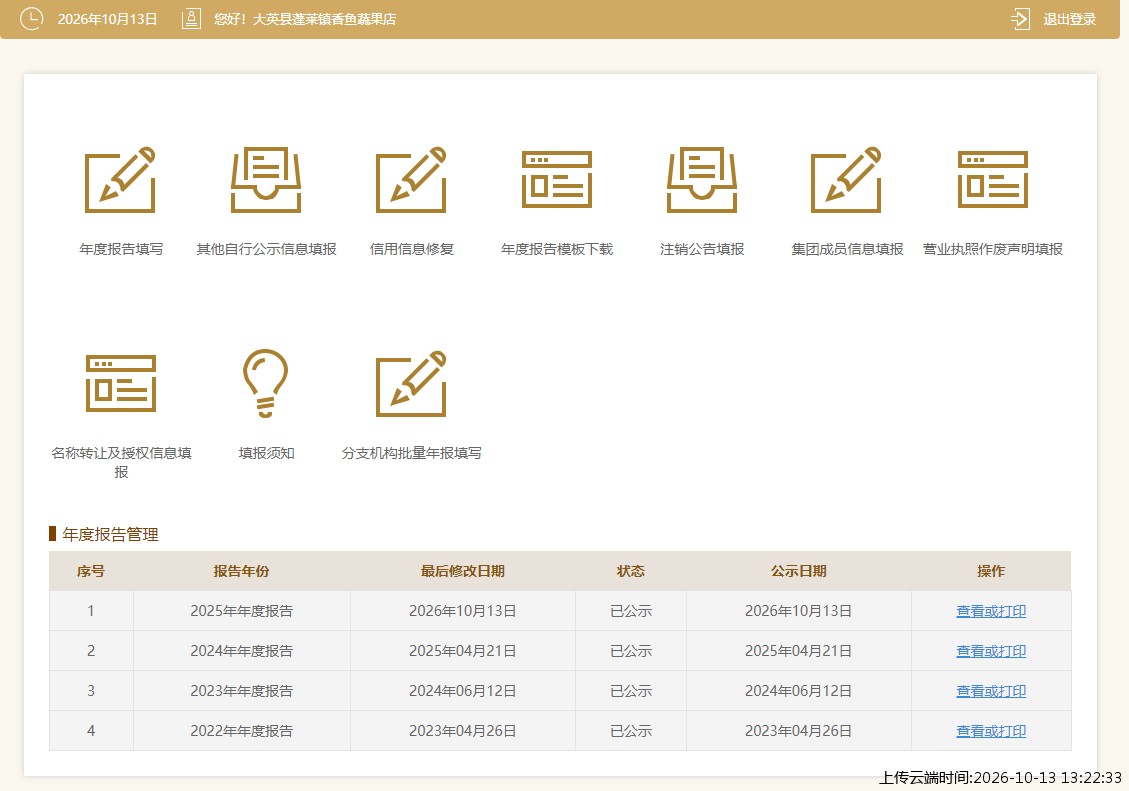The height and width of the screenshot is (791, 1129).
Task: Click the 其他自行公示信息填报 label
Action: tap(266, 249)
